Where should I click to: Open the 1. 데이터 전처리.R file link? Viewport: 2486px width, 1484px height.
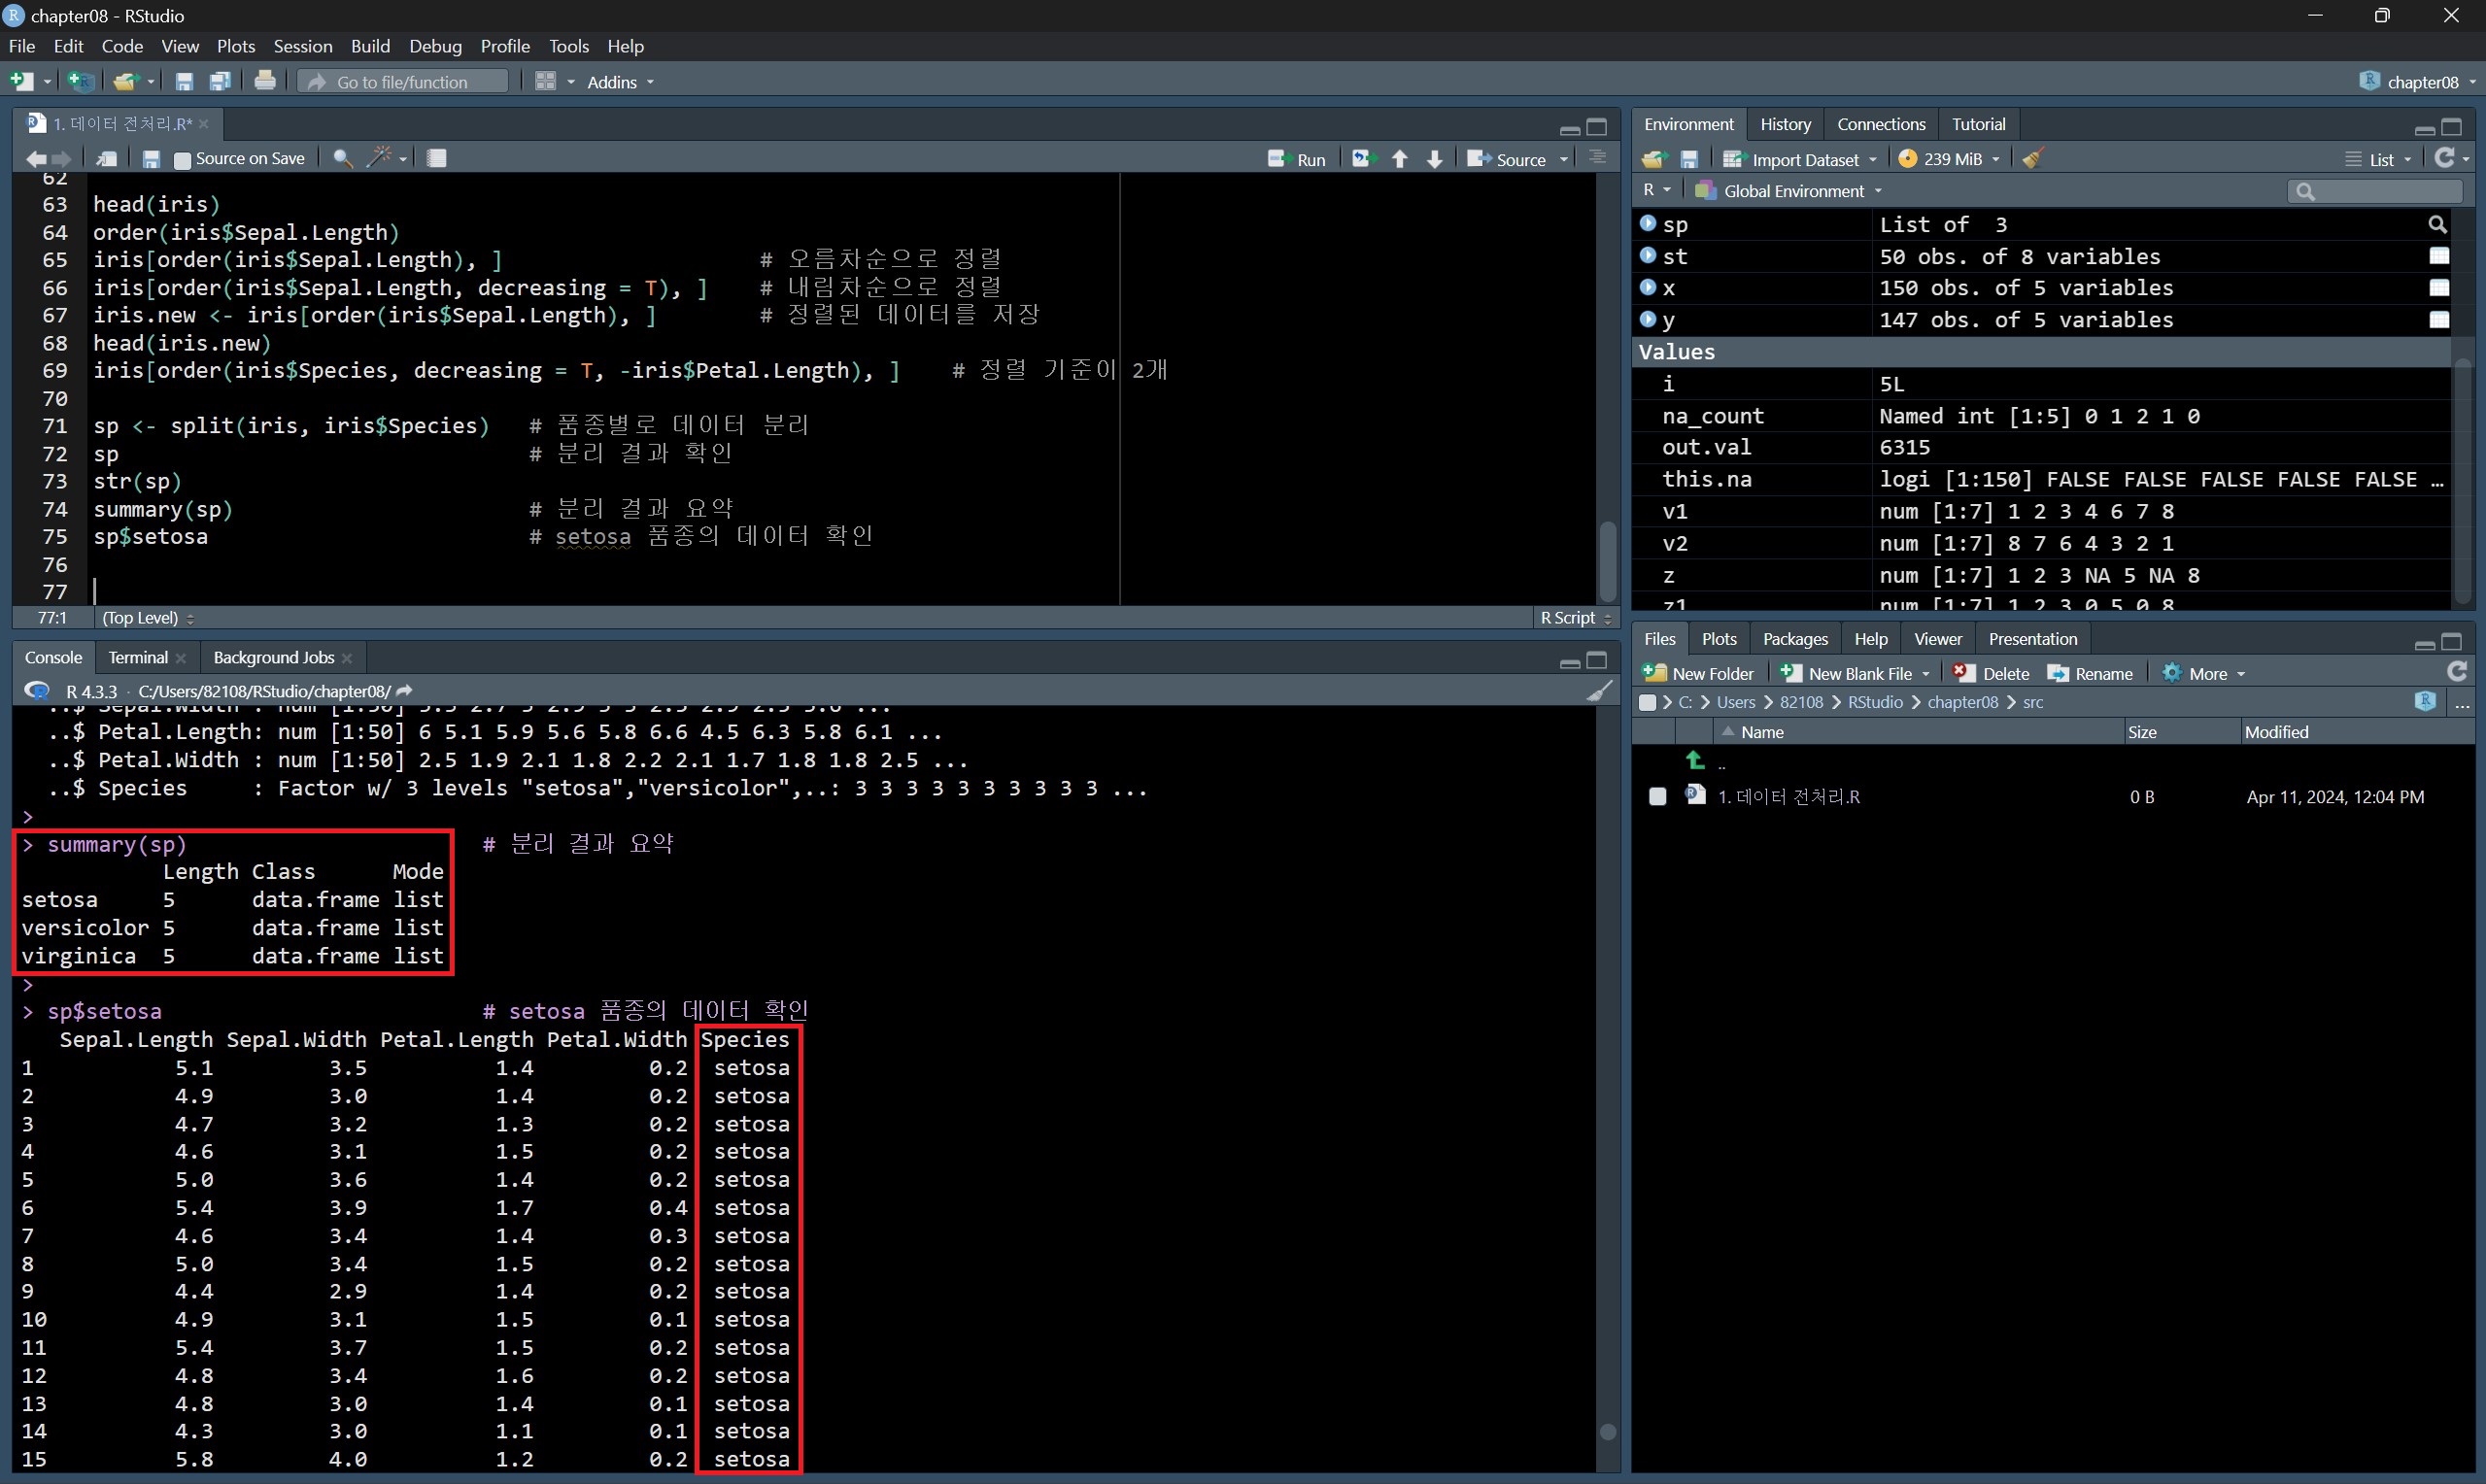click(x=1788, y=796)
